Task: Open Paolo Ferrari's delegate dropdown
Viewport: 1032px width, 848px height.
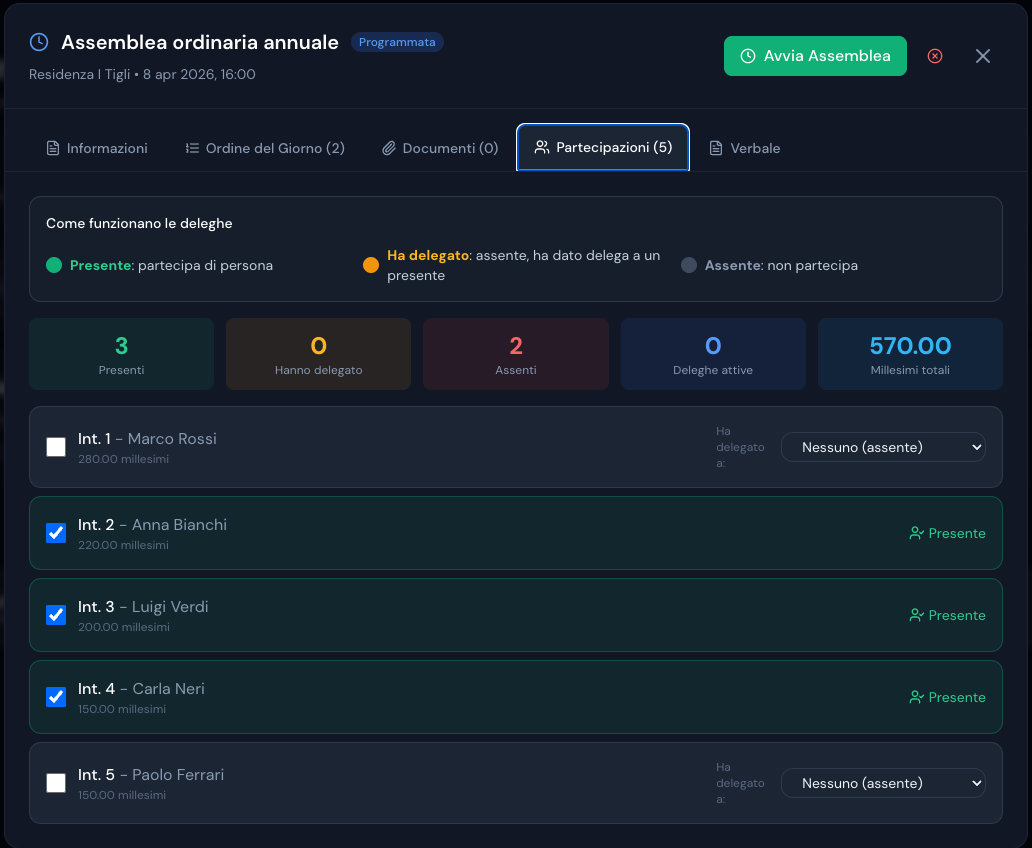Action: [x=883, y=783]
